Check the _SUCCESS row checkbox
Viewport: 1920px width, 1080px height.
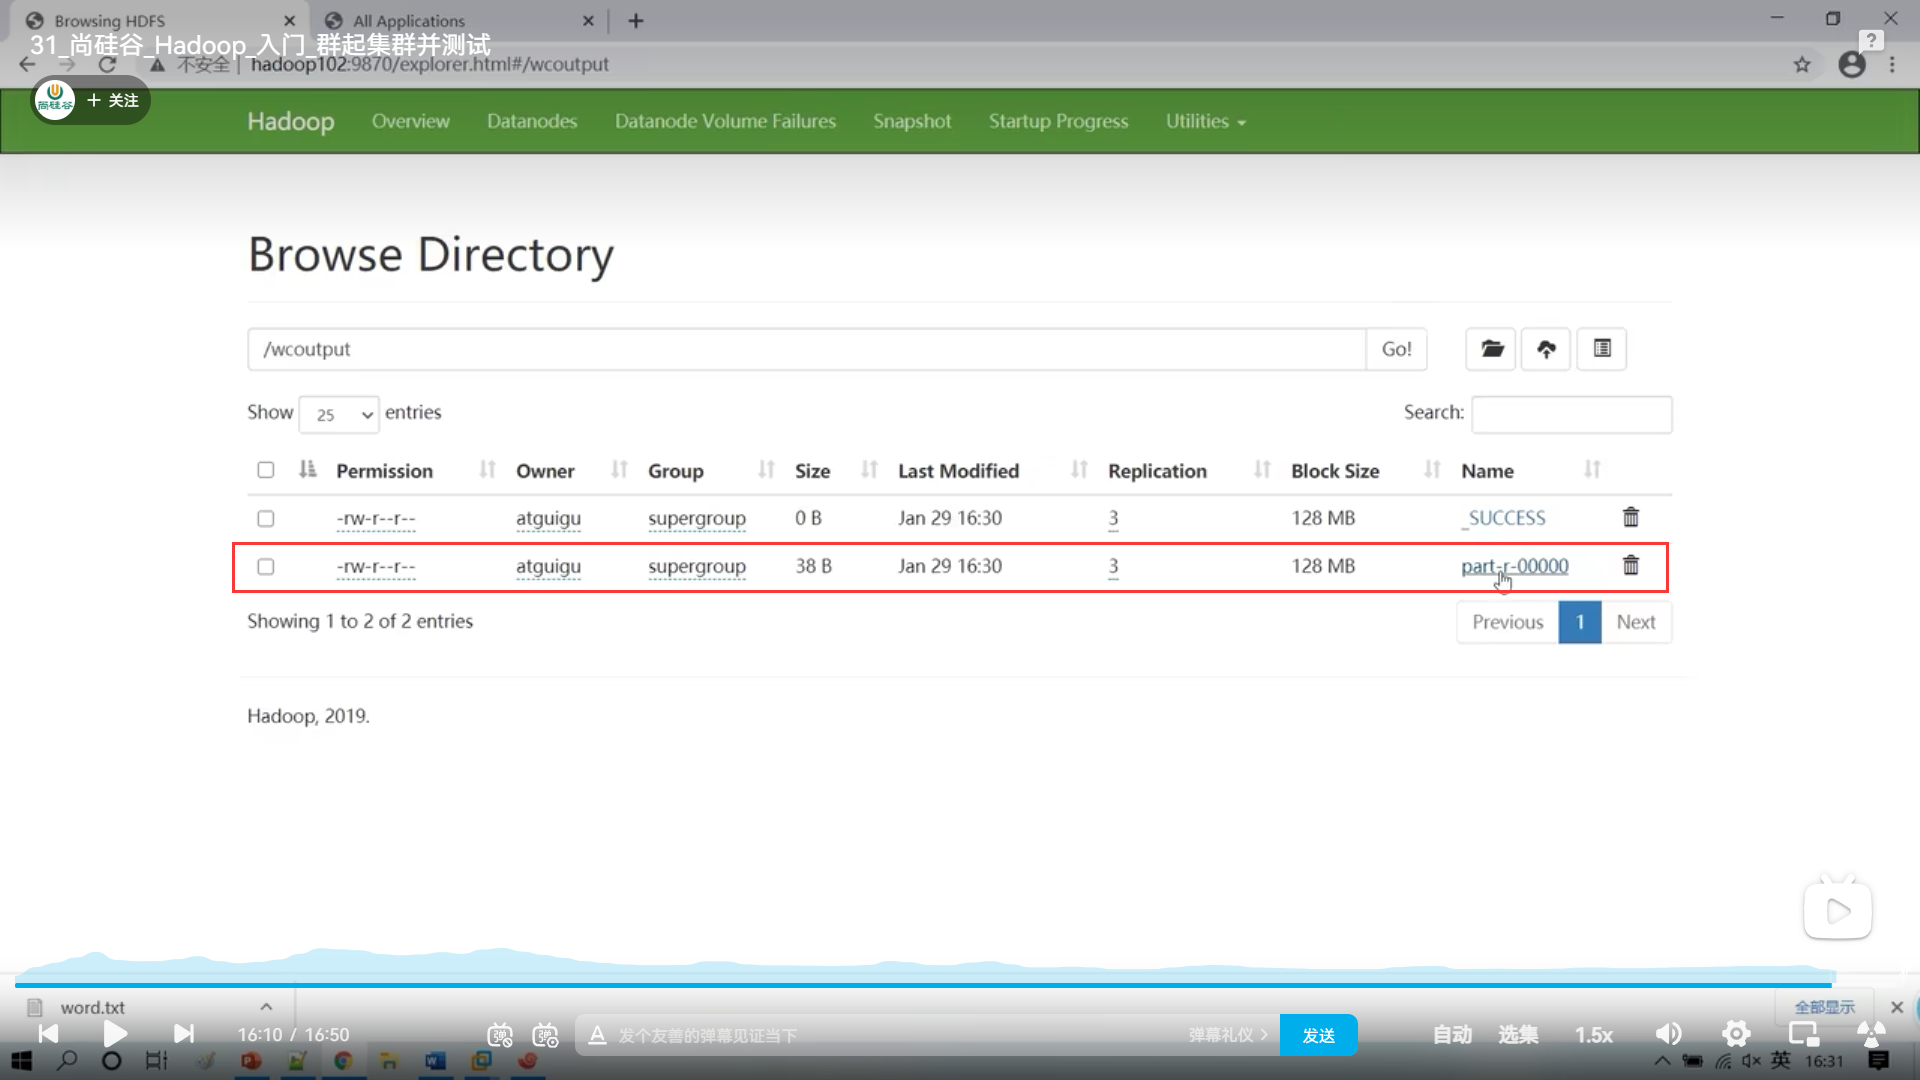(x=265, y=518)
